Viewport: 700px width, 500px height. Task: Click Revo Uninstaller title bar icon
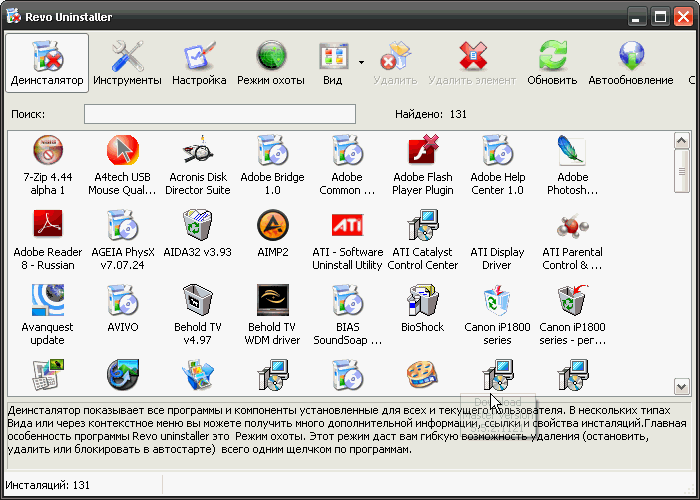click(x=13, y=17)
